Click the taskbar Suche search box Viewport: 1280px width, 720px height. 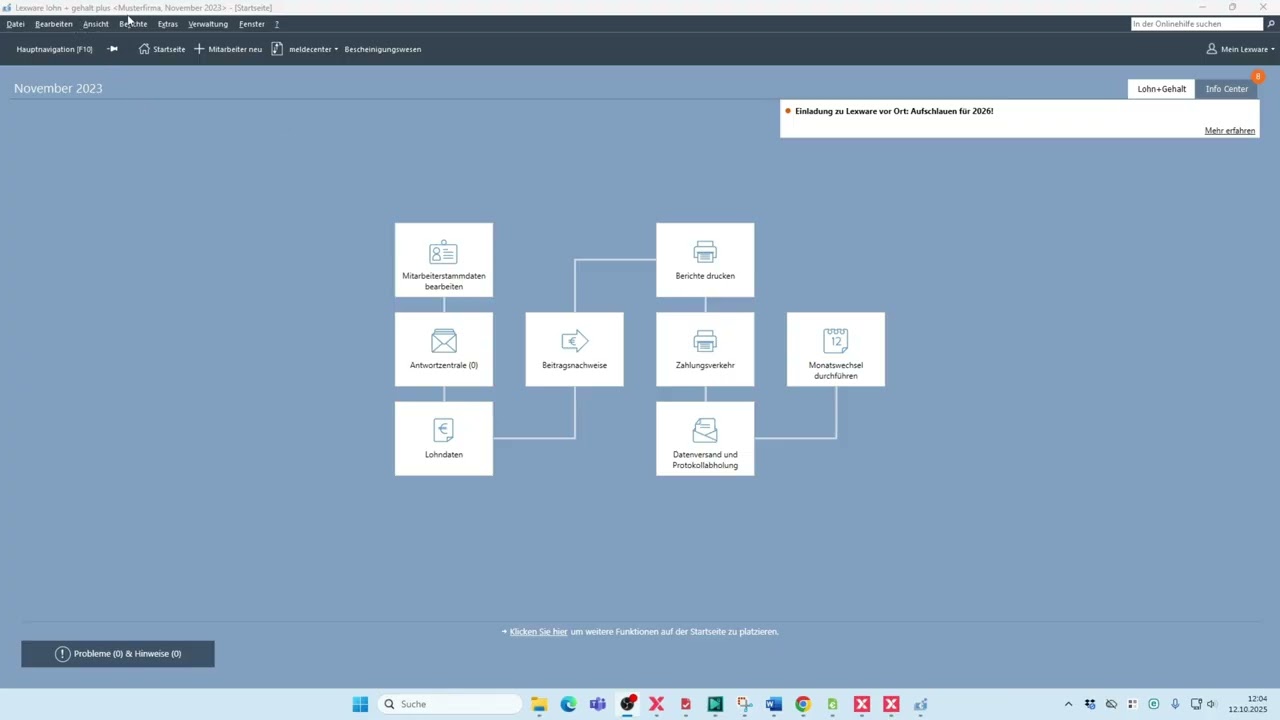[x=451, y=704]
